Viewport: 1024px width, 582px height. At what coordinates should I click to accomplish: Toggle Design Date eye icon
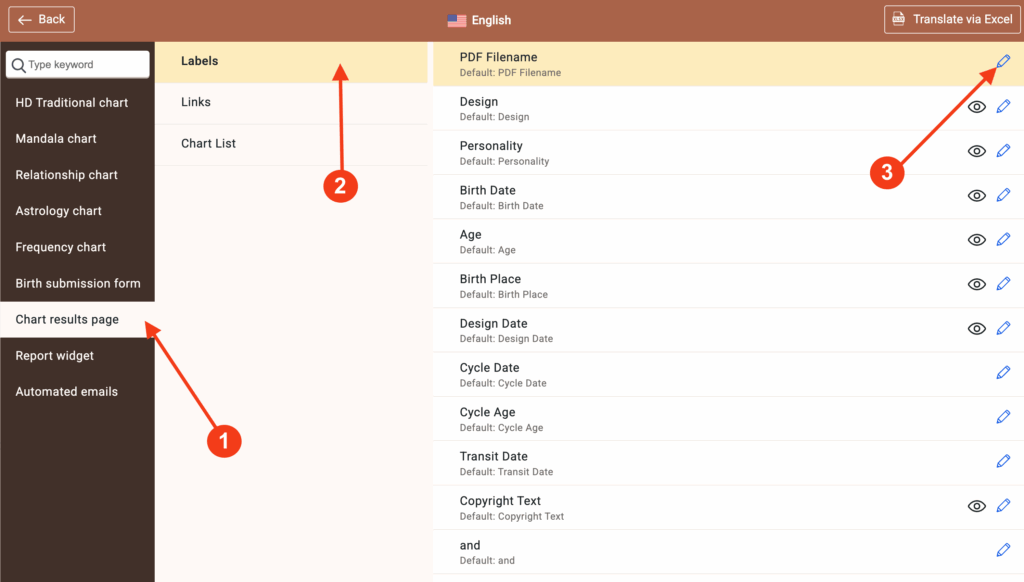(x=977, y=328)
